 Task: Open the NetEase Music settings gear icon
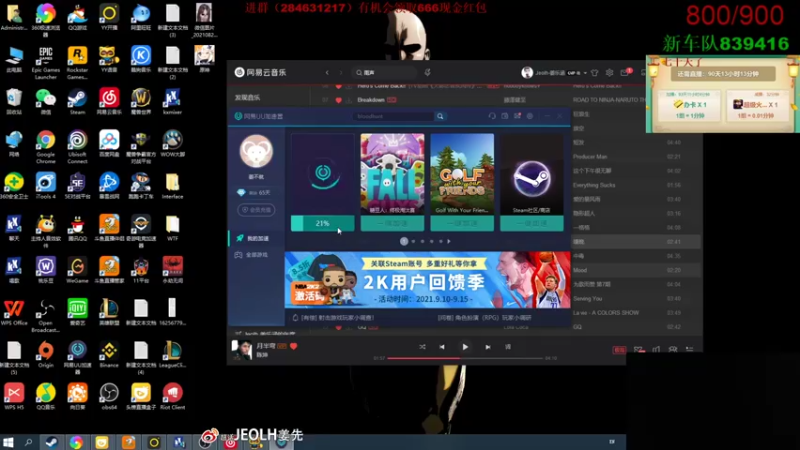(609, 73)
